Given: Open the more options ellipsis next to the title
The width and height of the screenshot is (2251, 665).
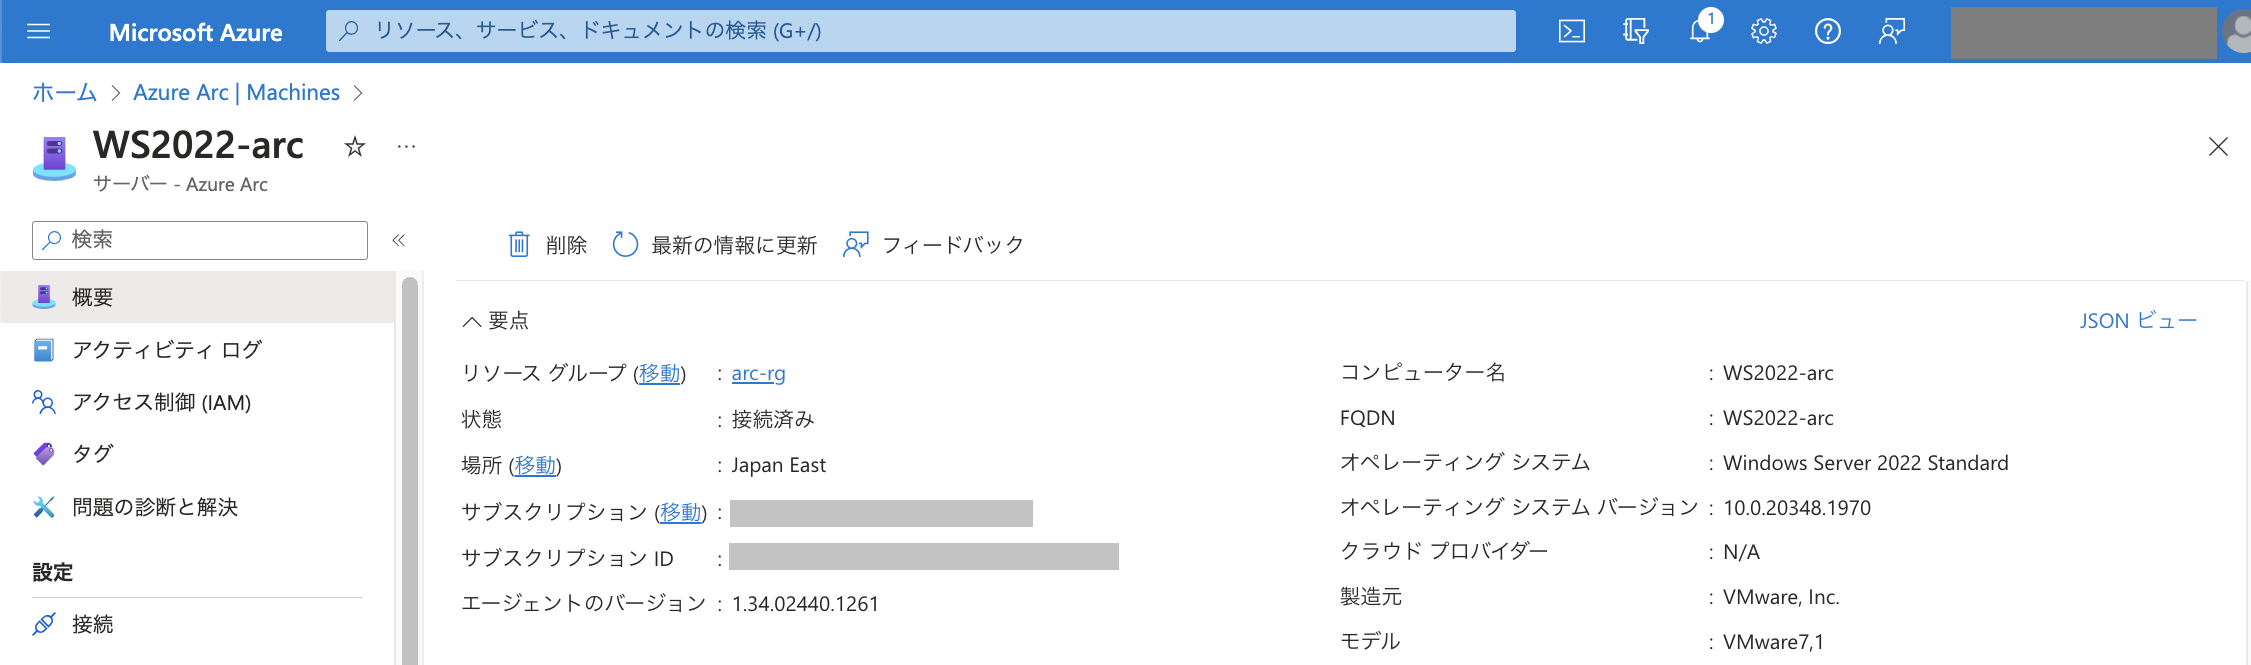Looking at the screenshot, I should (x=406, y=147).
